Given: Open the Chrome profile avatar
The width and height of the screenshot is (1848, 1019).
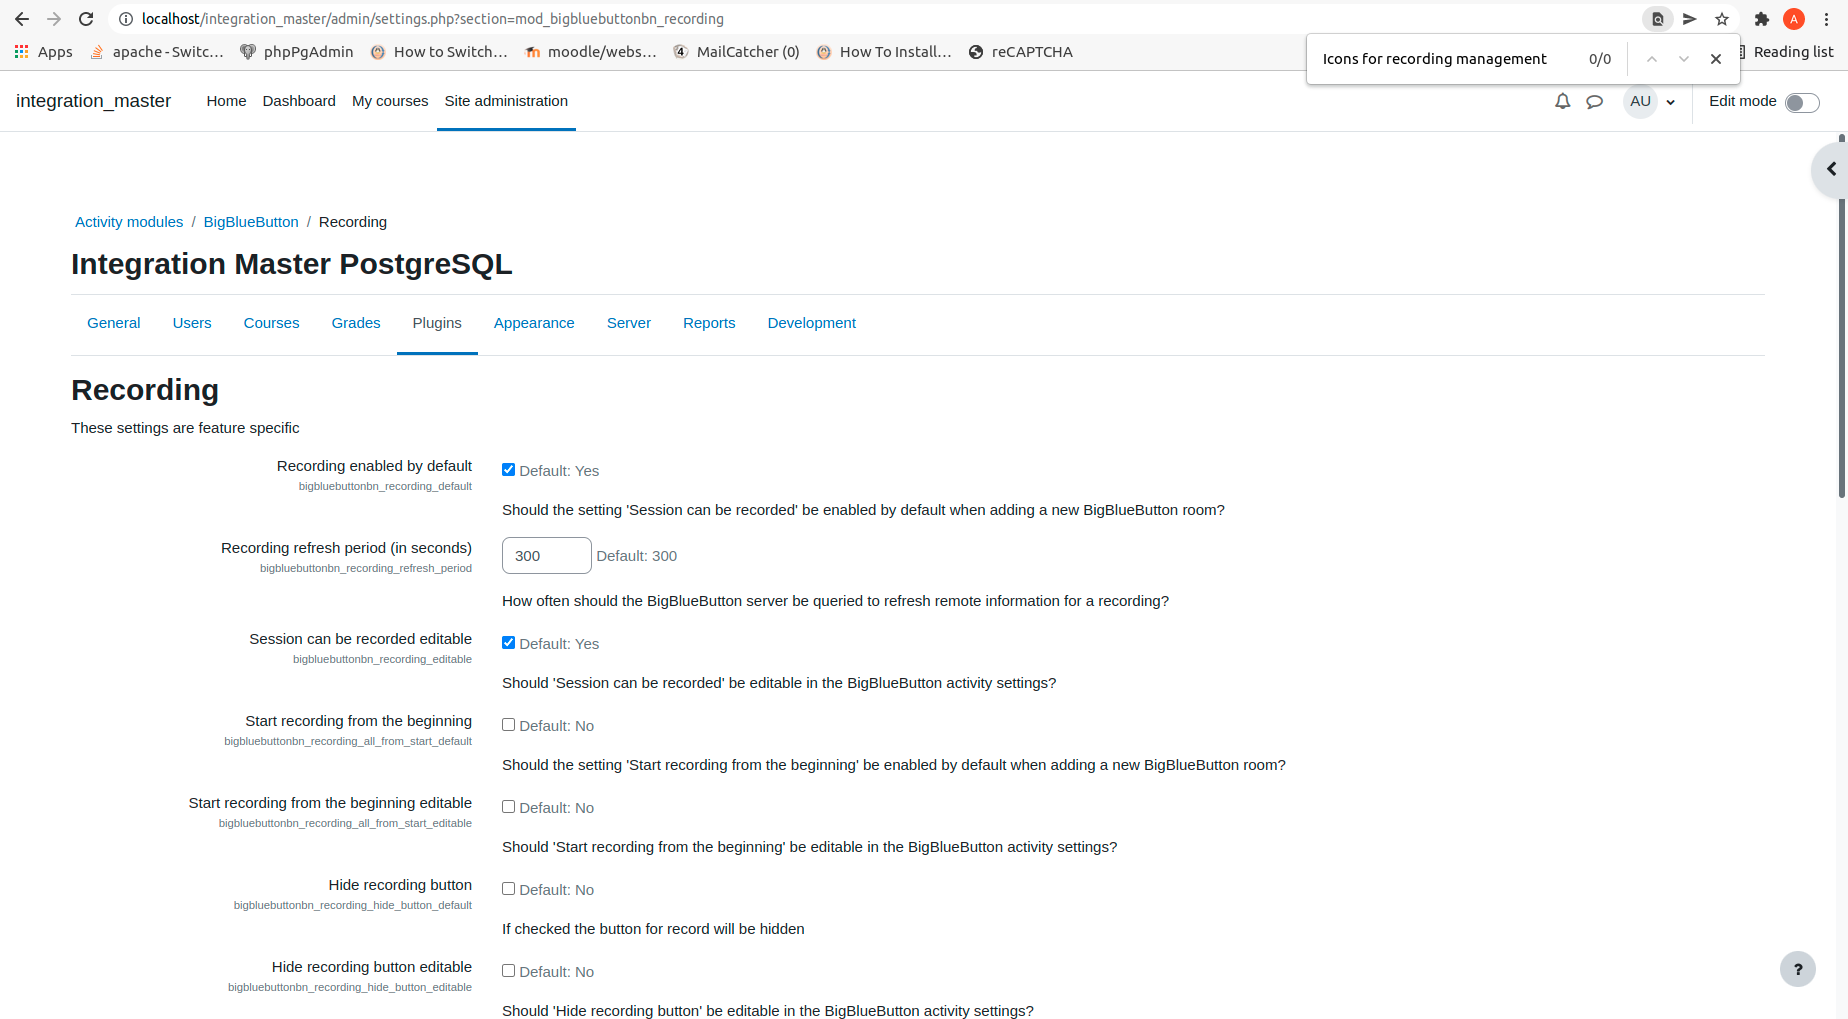Looking at the screenshot, I should tap(1794, 19).
